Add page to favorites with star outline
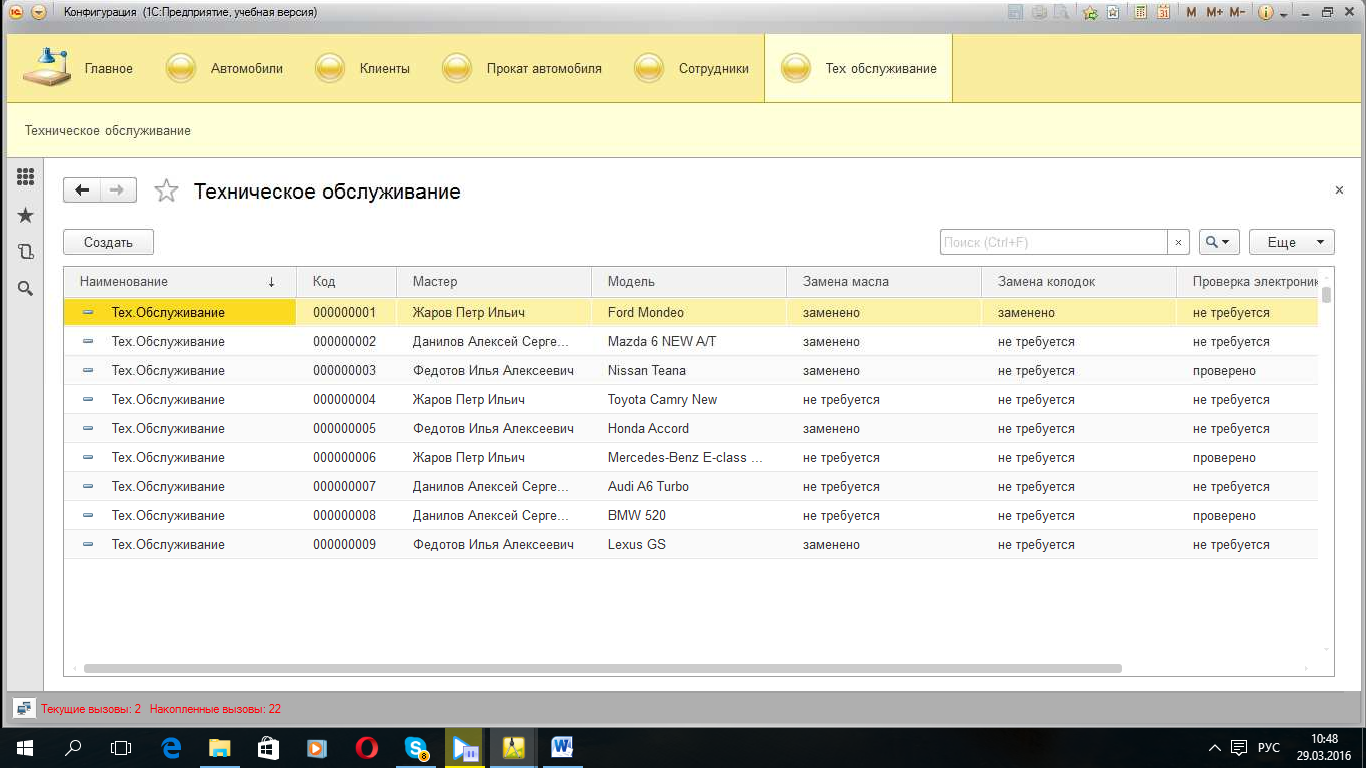Viewport: 1366px width, 768px height. point(166,191)
